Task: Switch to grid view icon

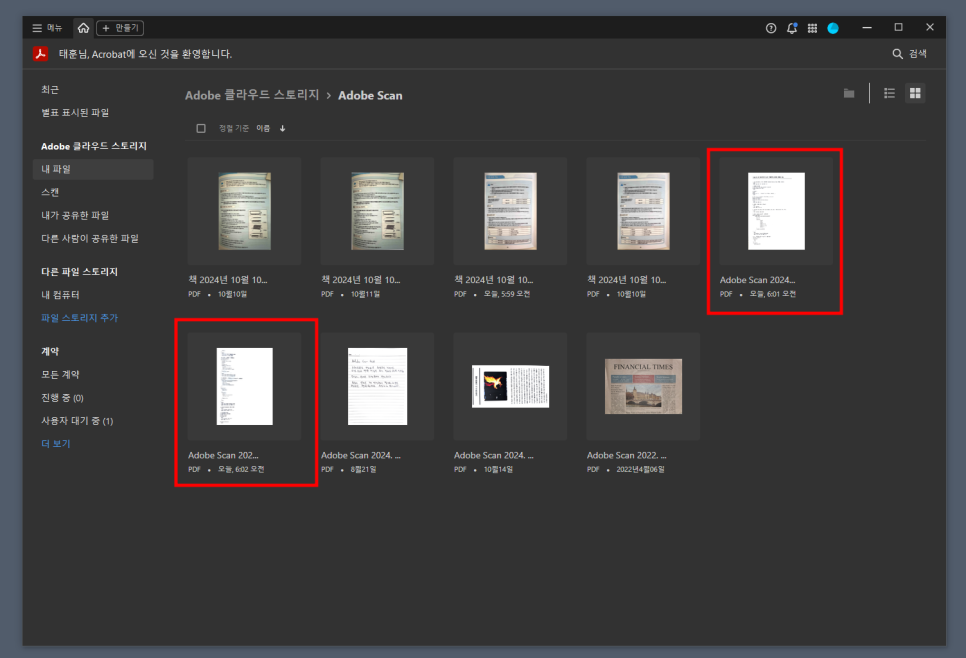Action: 915,93
